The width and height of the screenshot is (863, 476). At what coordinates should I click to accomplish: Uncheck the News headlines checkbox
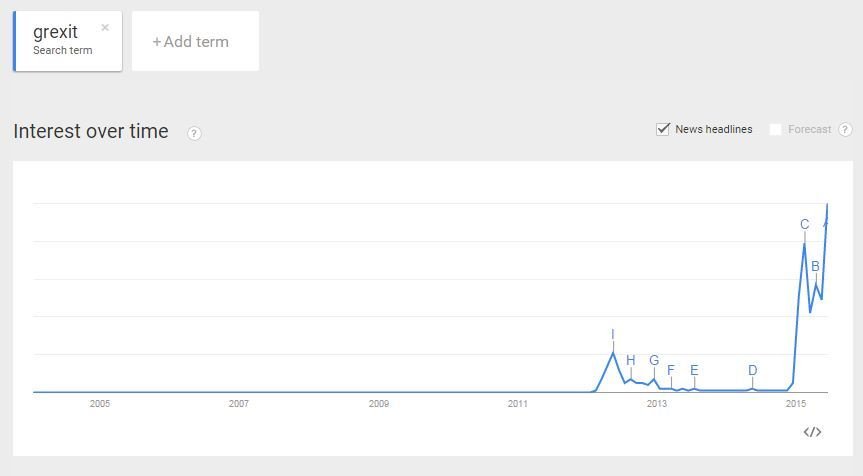point(663,129)
